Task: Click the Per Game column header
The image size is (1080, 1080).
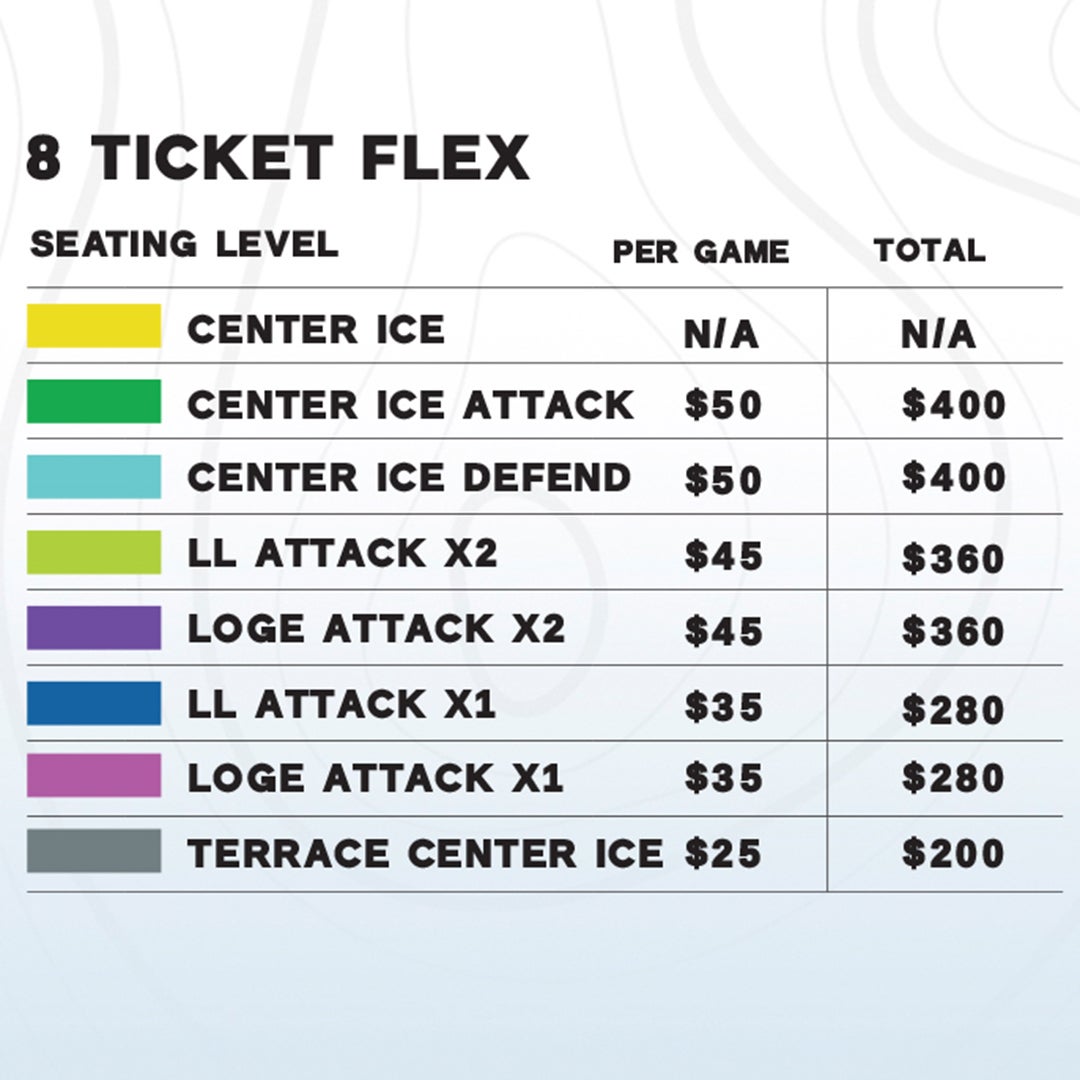Action: [x=700, y=251]
